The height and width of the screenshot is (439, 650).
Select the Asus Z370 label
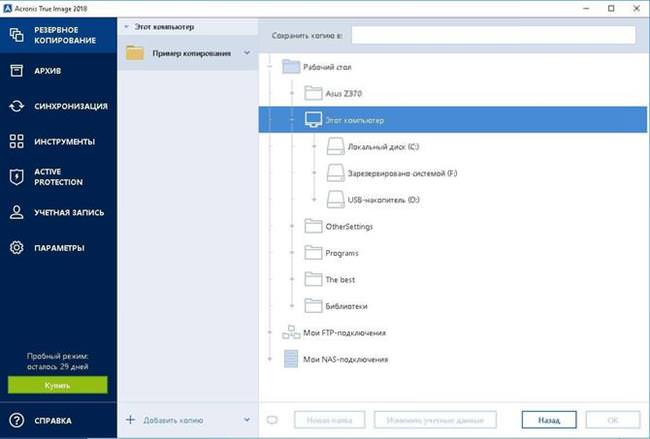344,93
